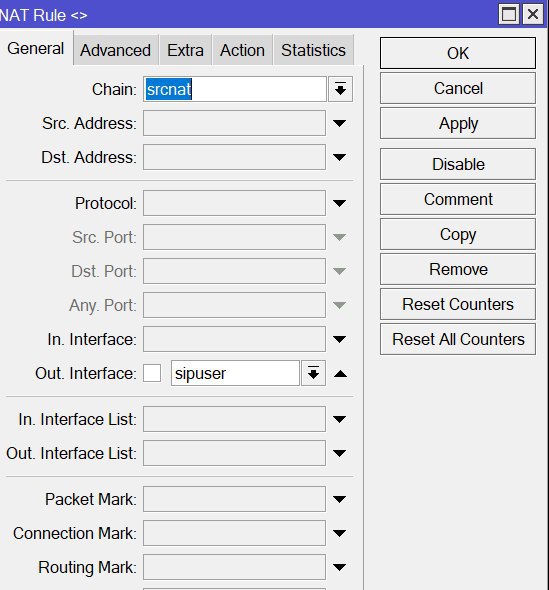Maximize the NAT Rule window
Image resolution: width=549 pixels, height=590 pixels.
(x=509, y=14)
